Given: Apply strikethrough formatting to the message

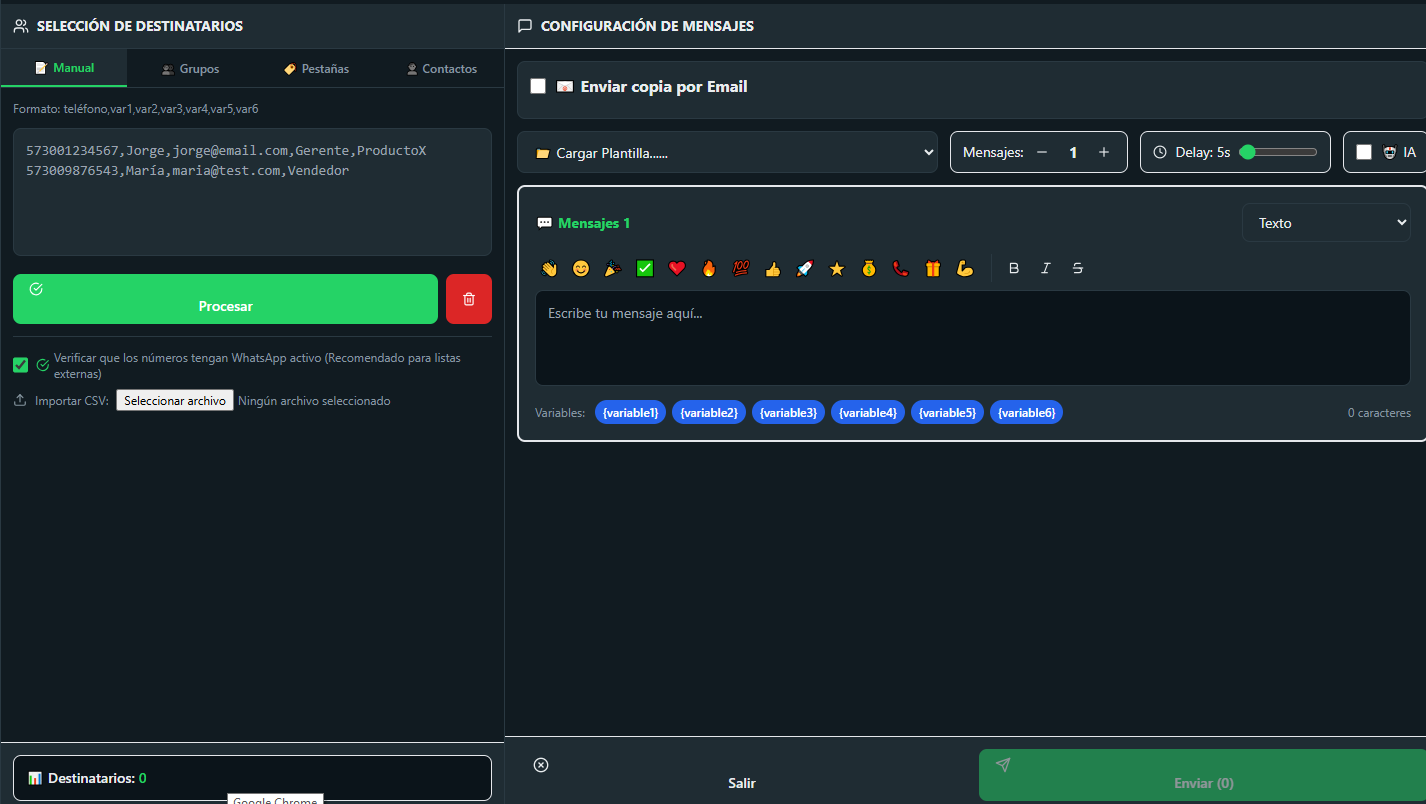Looking at the screenshot, I should 1077,268.
